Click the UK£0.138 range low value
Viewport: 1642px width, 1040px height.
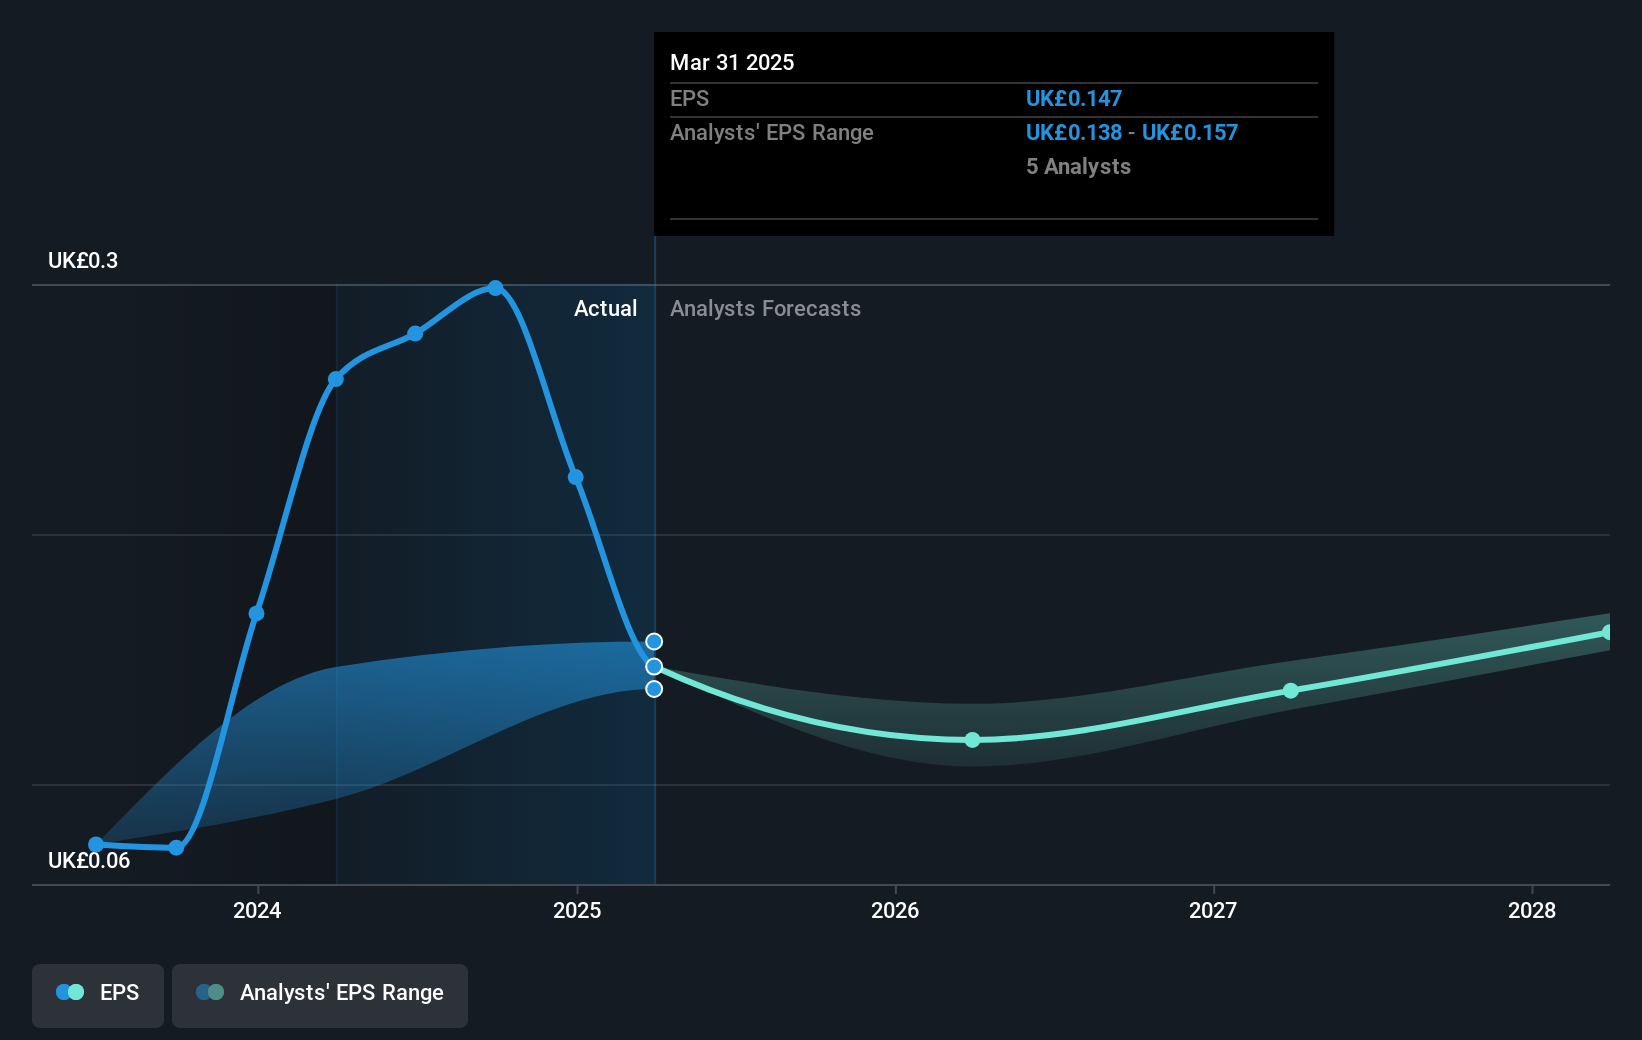1074,133
